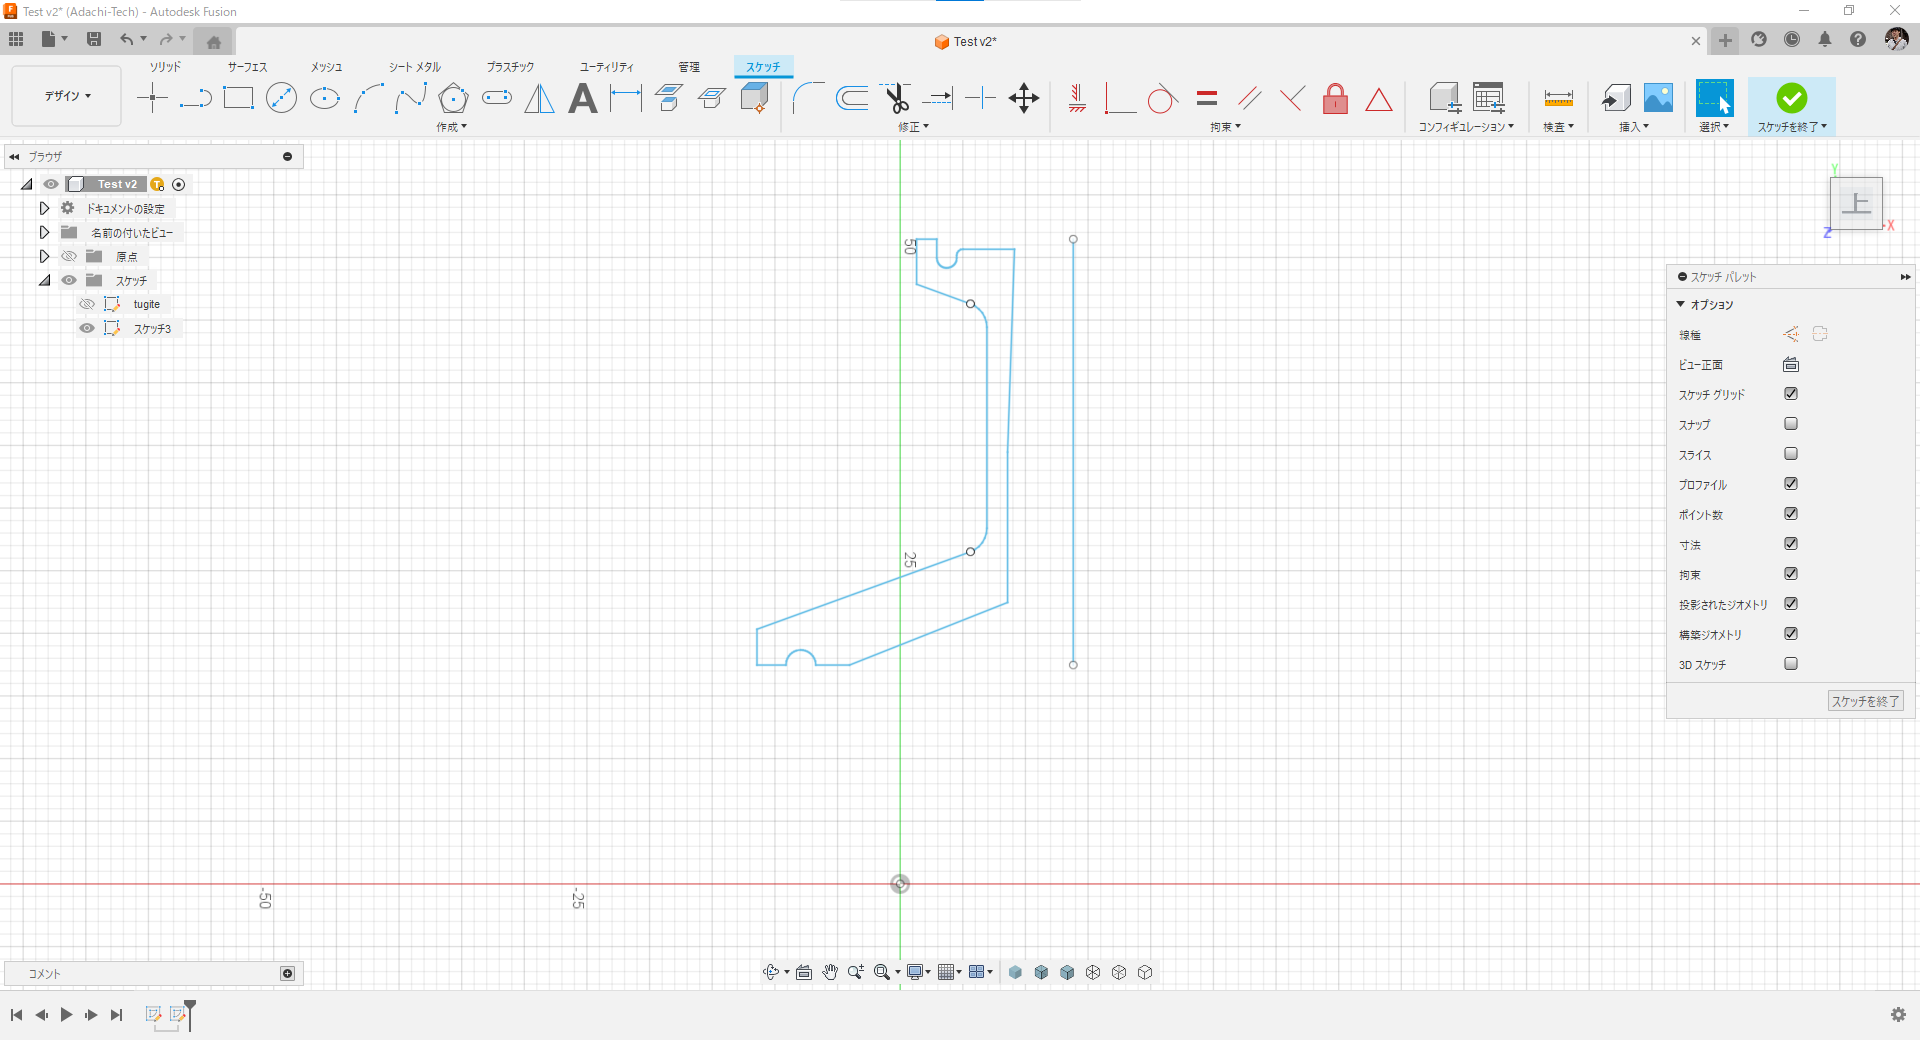Open the 作成 dropdown menu
The width and height of the screenshot is (1920, 1040).
pos(452,127)
